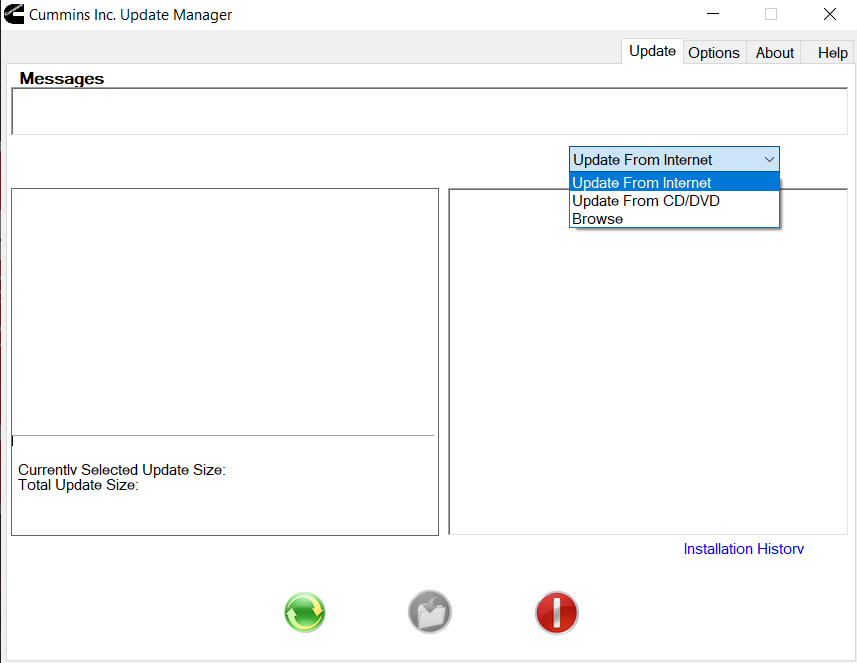857x663 pixels.
Task: Select Browse option in dropdown list
Action: click(x=674, y=219)
